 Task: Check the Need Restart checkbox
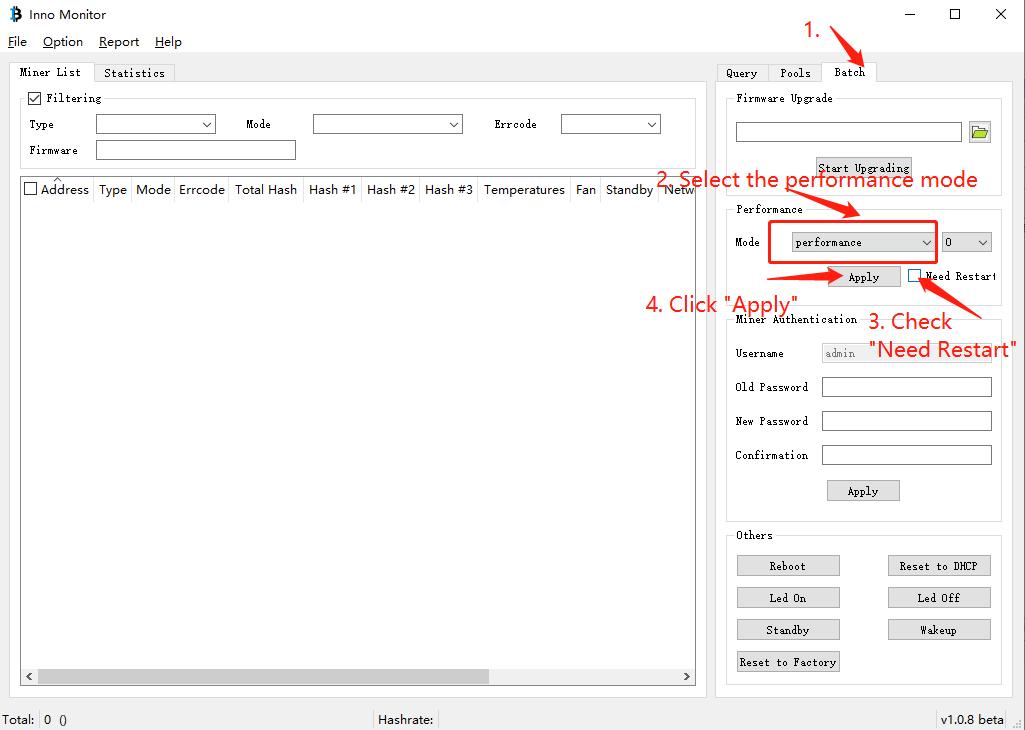[x=914, y=275]
